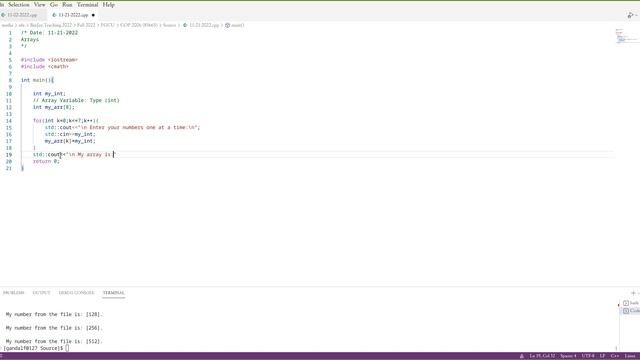Click terminal output line showing [552]
Screen dimensions: 640x360
coord(54,341)
